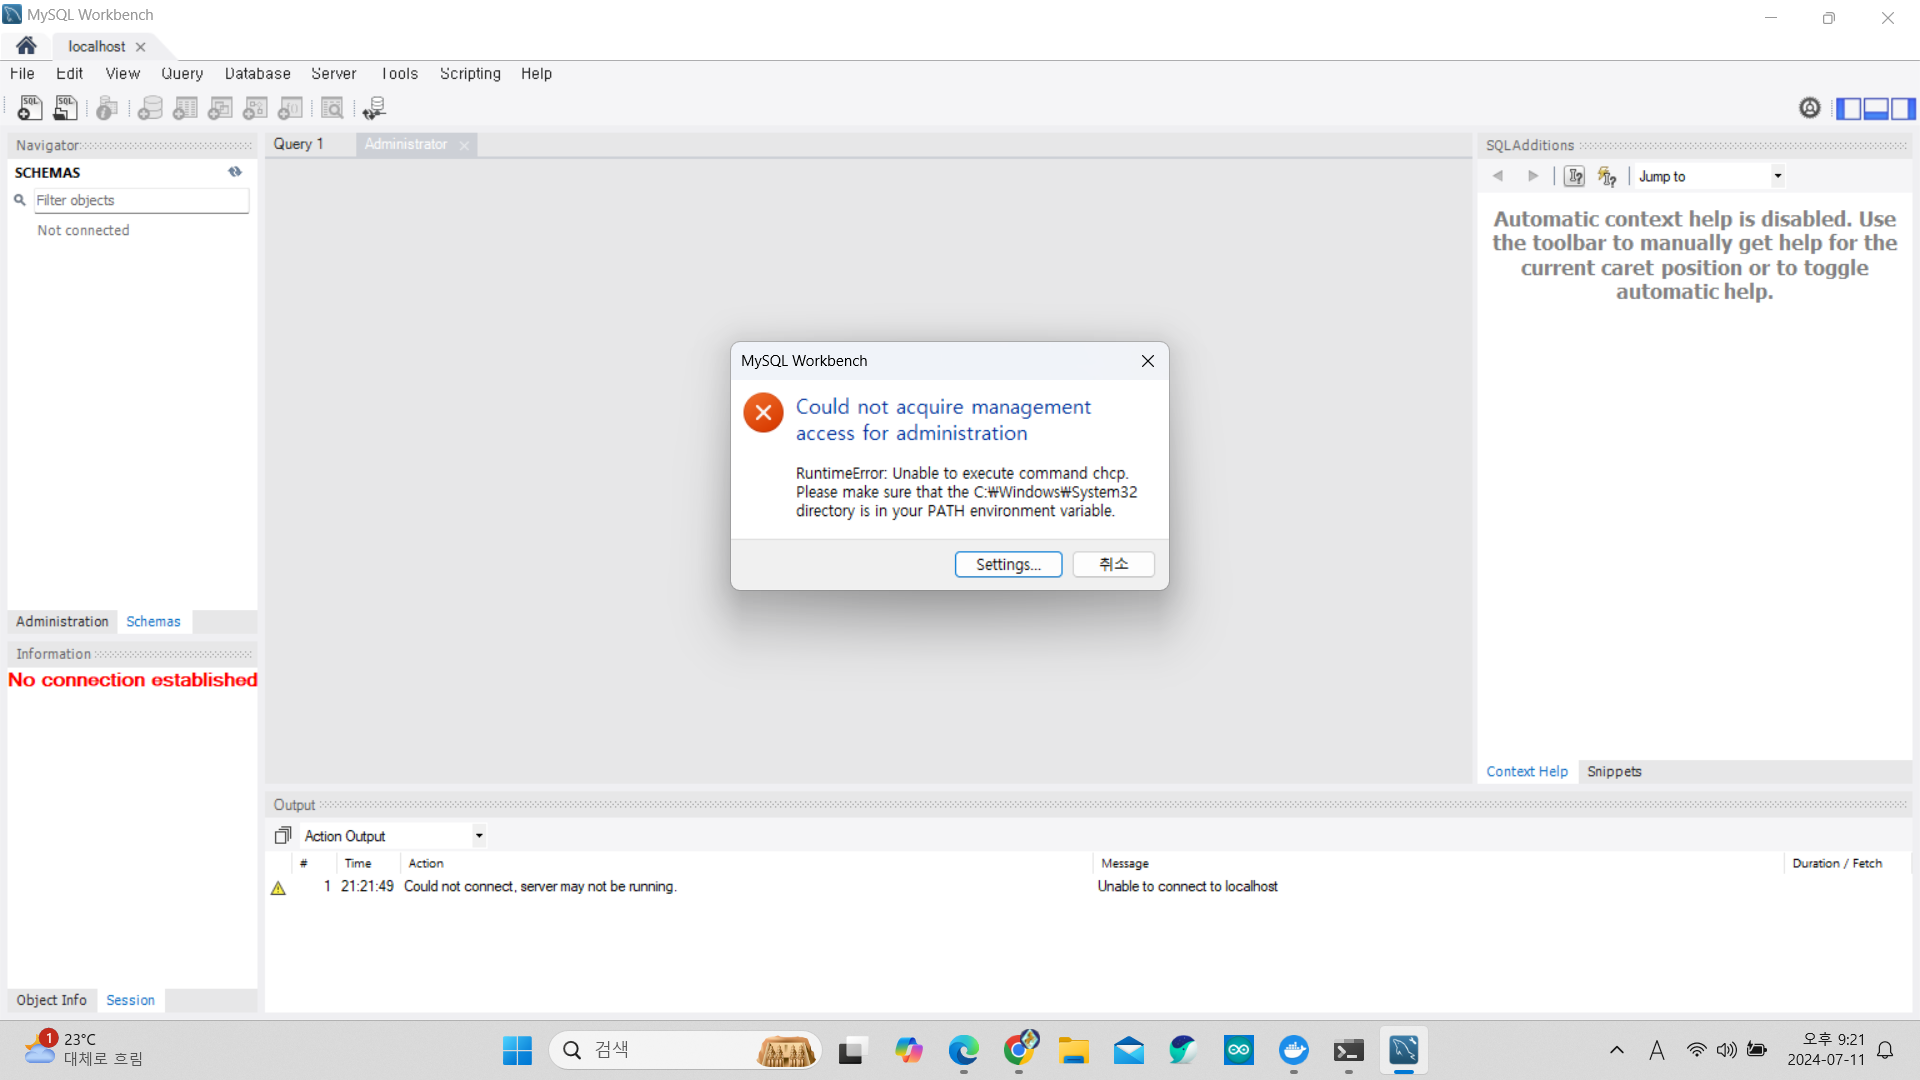
Task: Switch to the Query 1 tab
Action: 299,144
